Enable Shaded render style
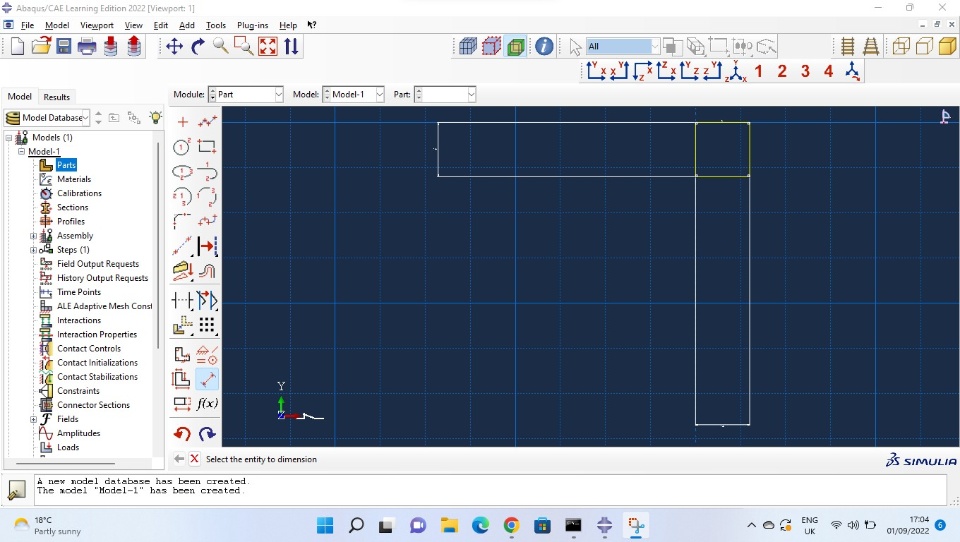The image size is (960, 542). pyautogui.click(x=947, y=47)
